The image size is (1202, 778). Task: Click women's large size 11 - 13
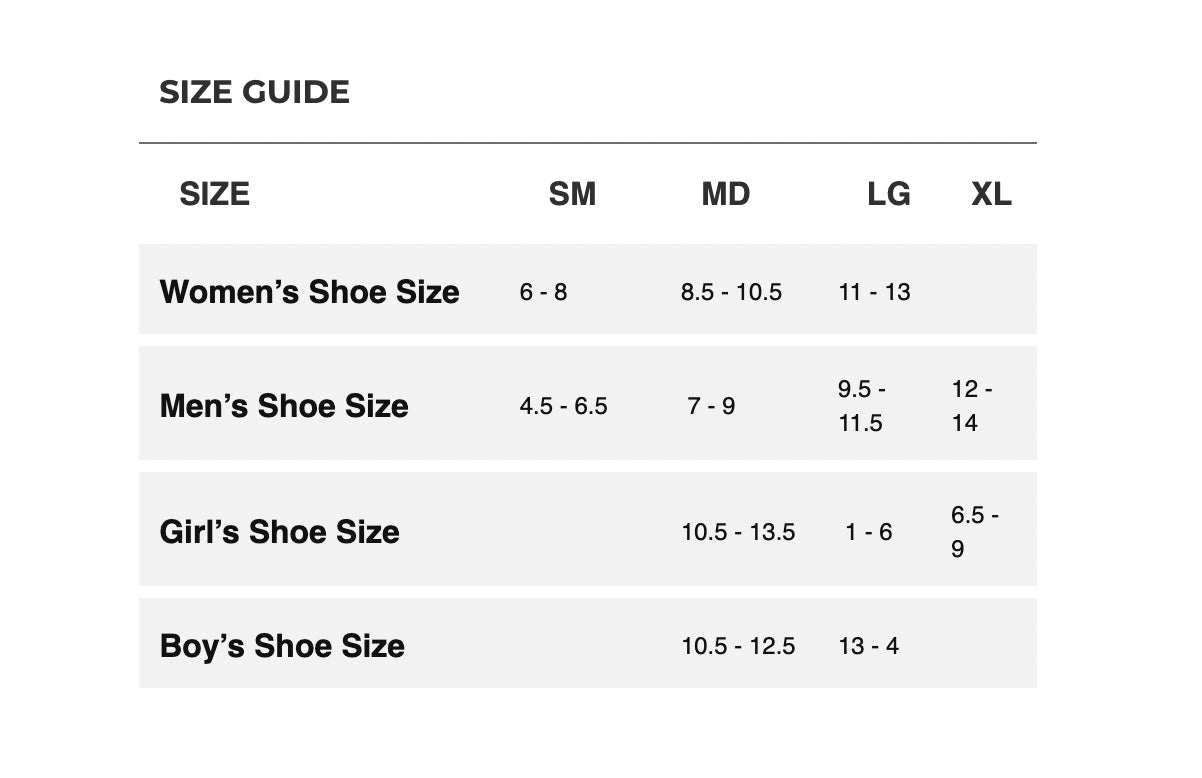click(x=874, y=292)
